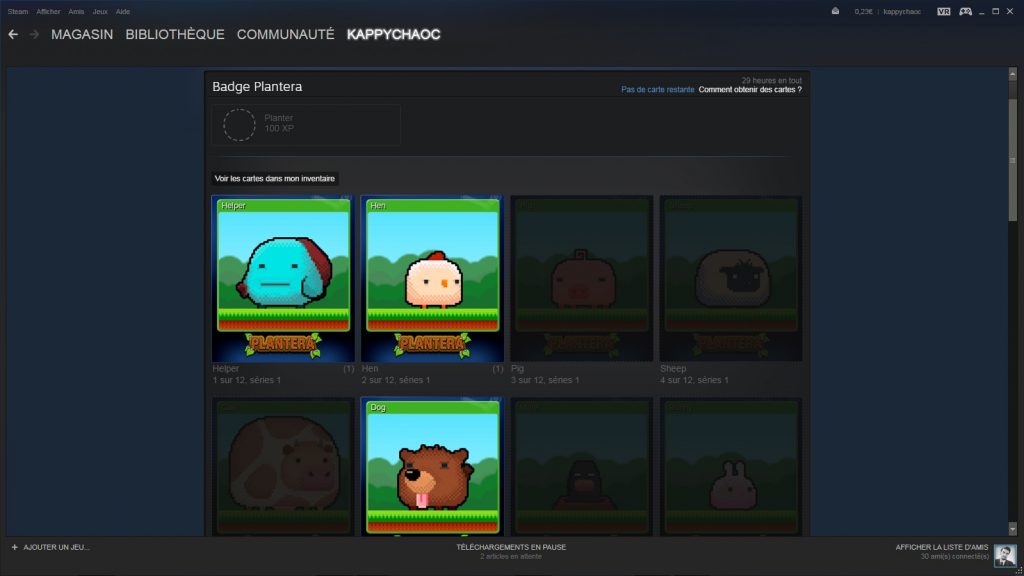Expand the kappychaoc account dropdown
The image size is (1024, 576).
[902, 11]
